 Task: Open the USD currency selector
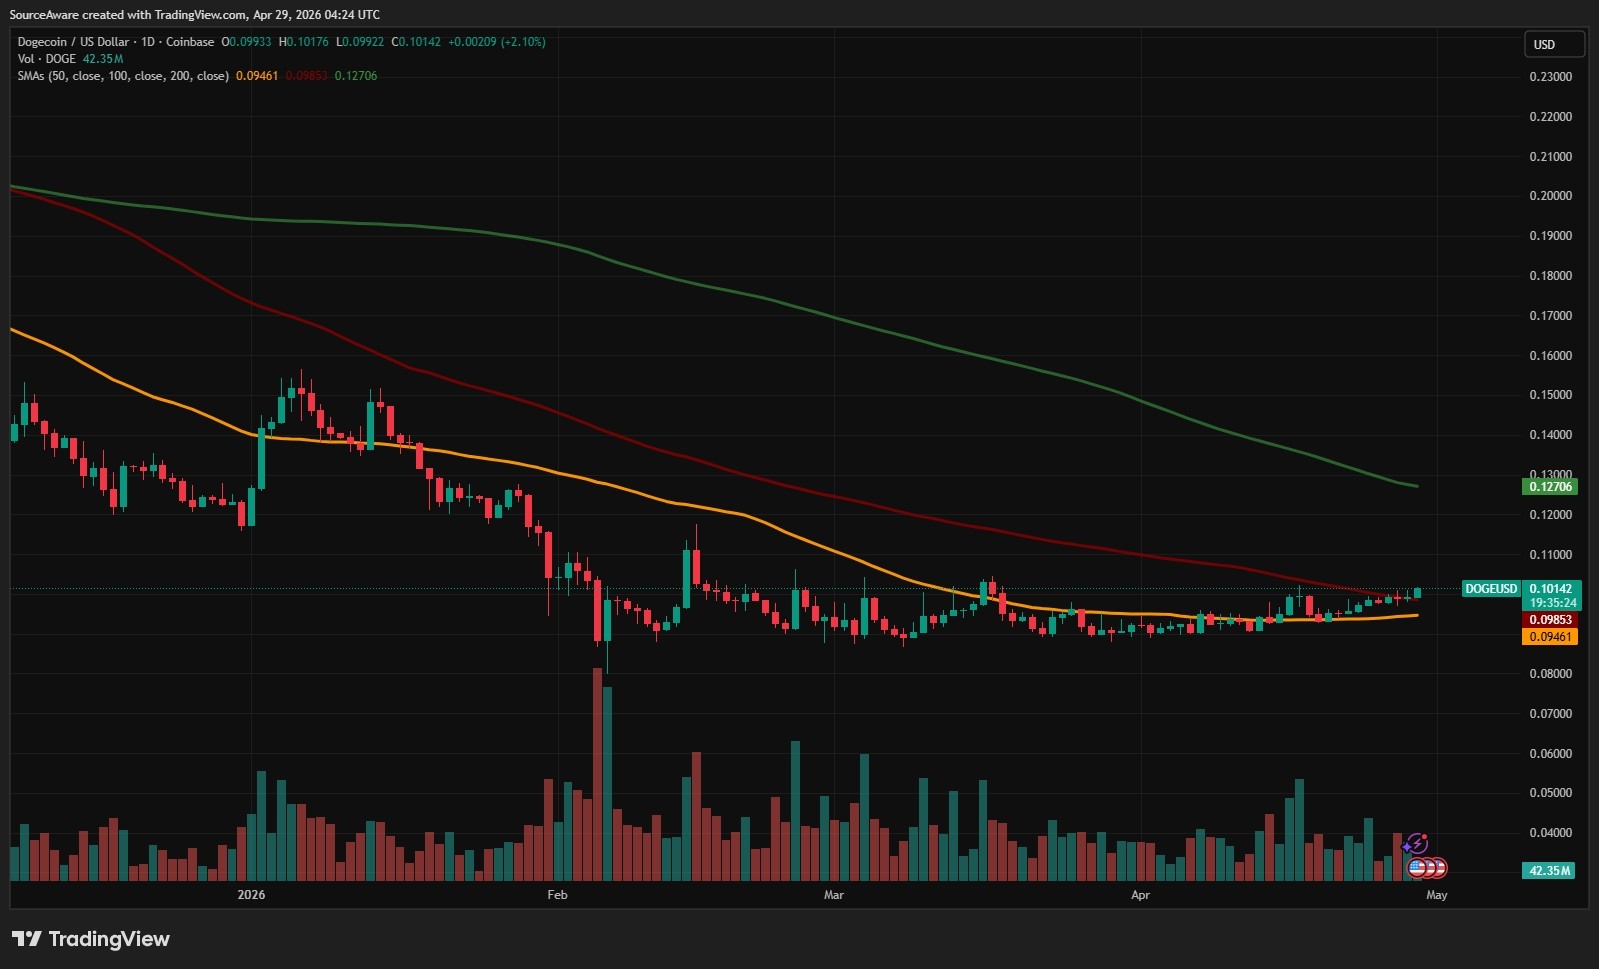tap(1554, 44)
